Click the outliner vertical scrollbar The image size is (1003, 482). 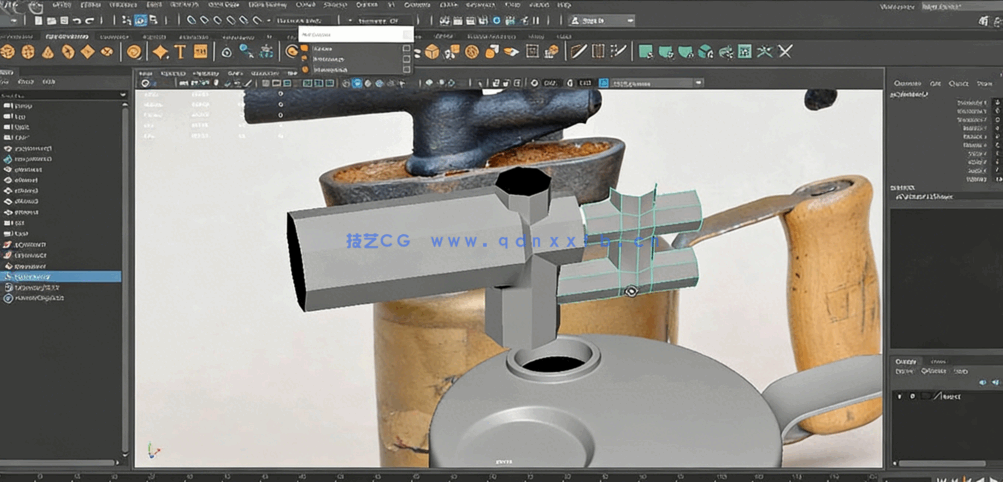(125, 281)
